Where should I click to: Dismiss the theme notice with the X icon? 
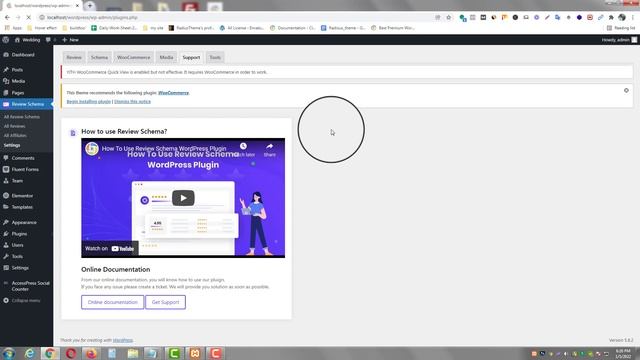click(626, 90)
